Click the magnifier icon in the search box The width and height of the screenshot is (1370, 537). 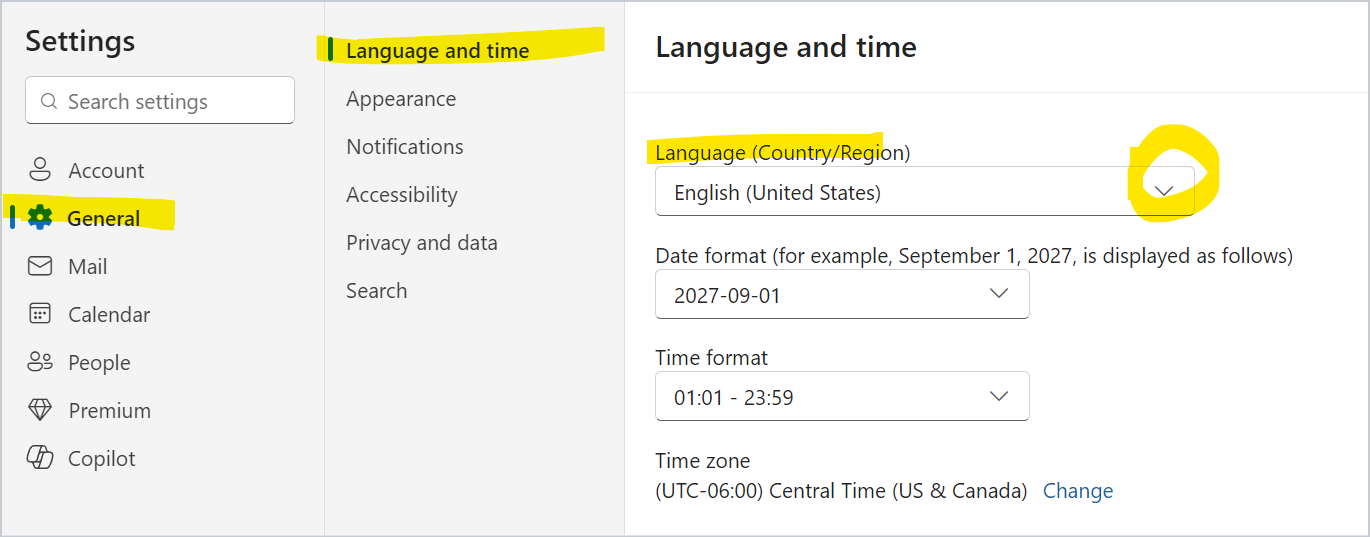tap(49, 101)
